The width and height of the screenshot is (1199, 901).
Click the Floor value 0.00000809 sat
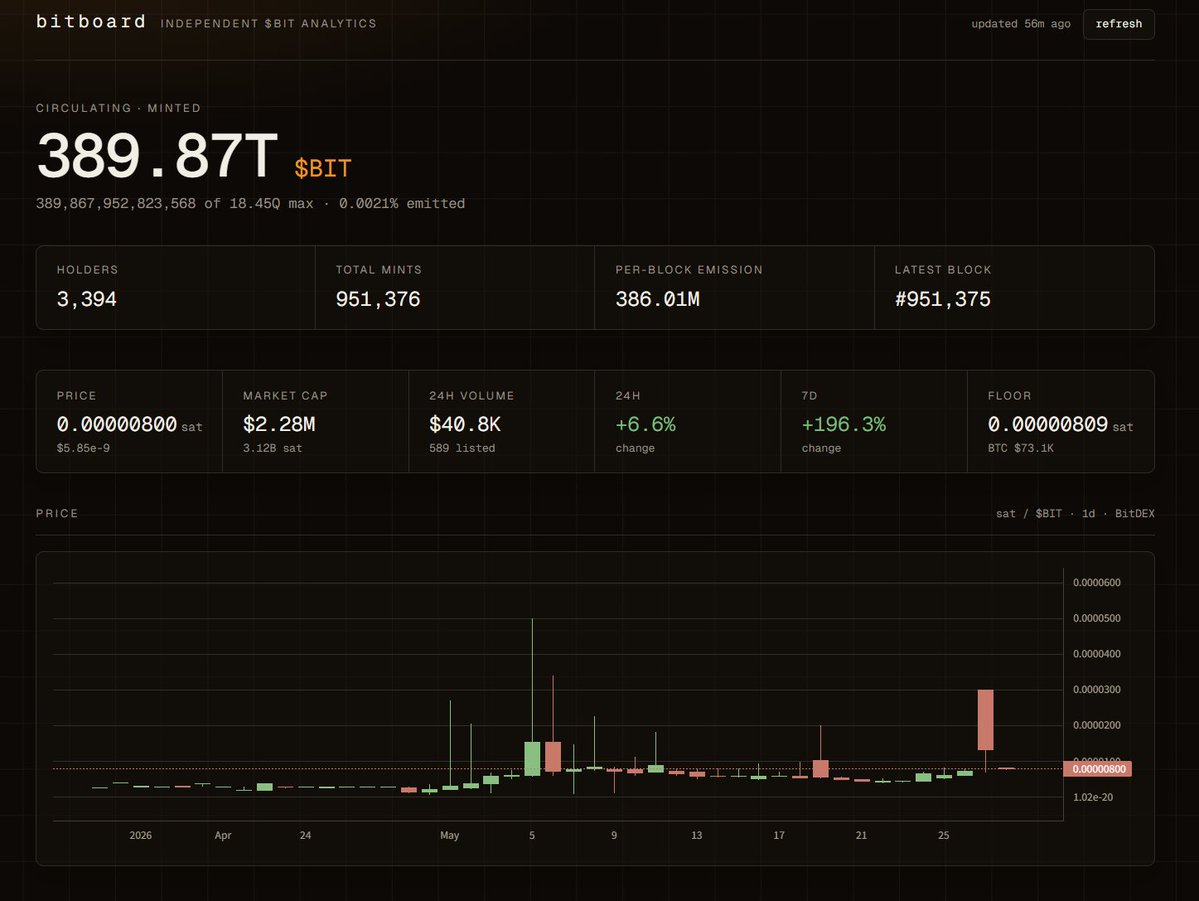coord(1060,424)
